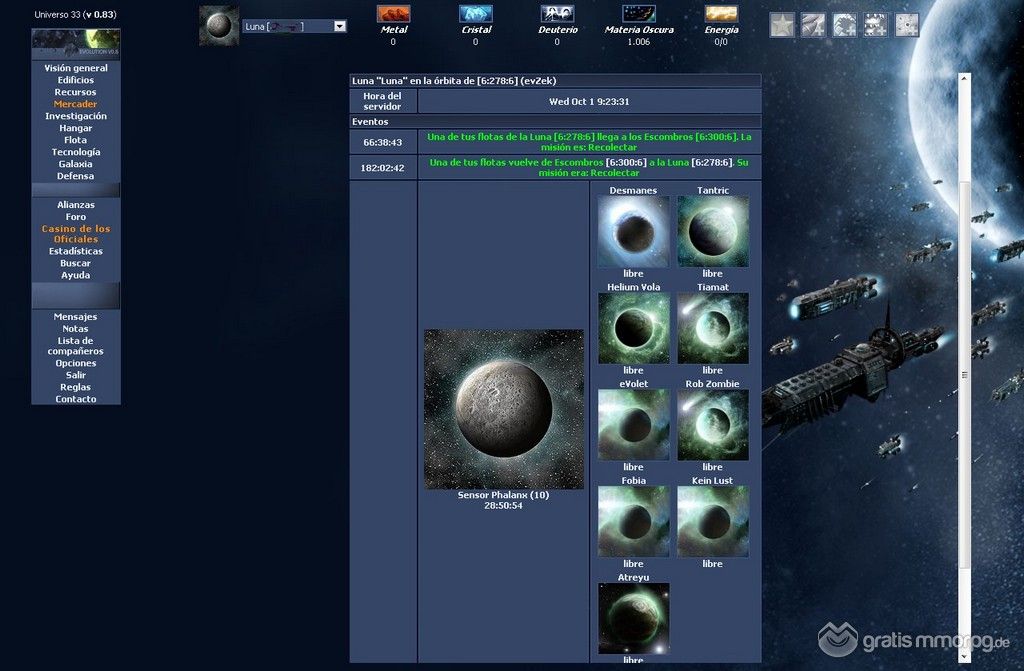The width and height of the screenshot is (1024, 671).
Task: Click the moon thumbnail beside planet selector
Action: pyautogui.click(x=219, y=26)
